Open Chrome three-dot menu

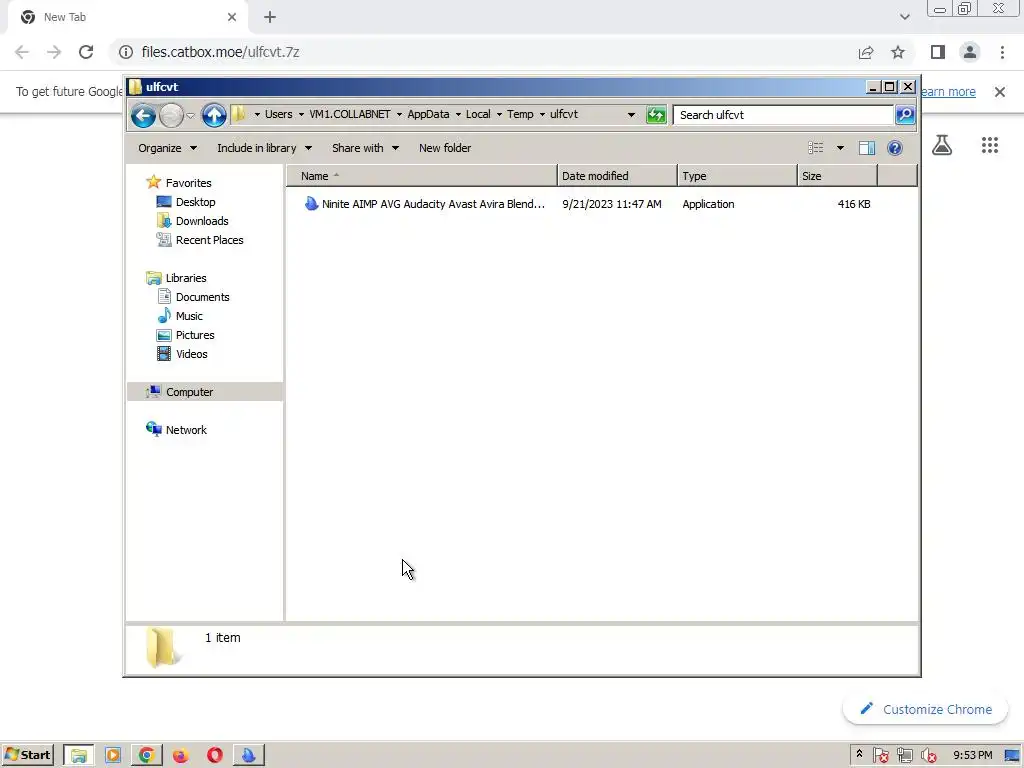pos(1002,52)
